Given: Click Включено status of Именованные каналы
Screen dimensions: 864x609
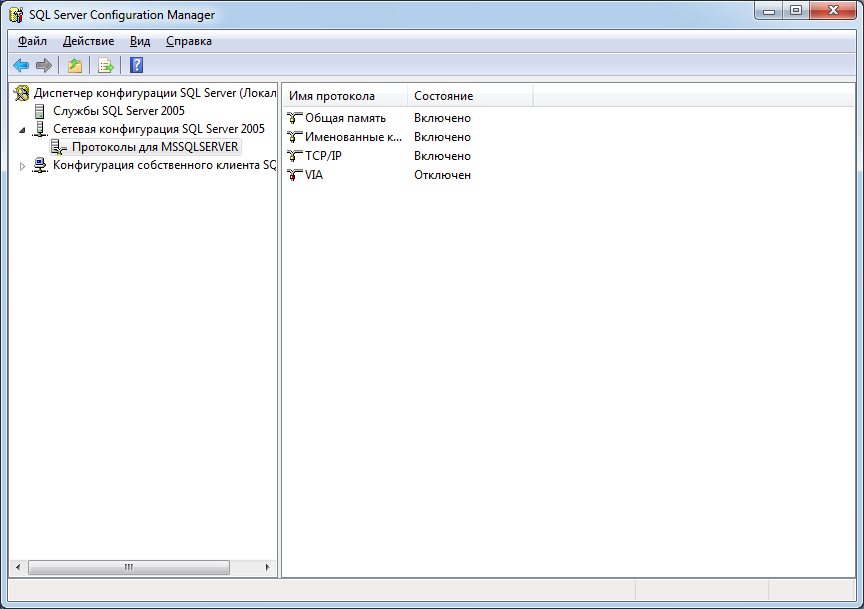Looking at the screenshot, I should pos(442,137).
